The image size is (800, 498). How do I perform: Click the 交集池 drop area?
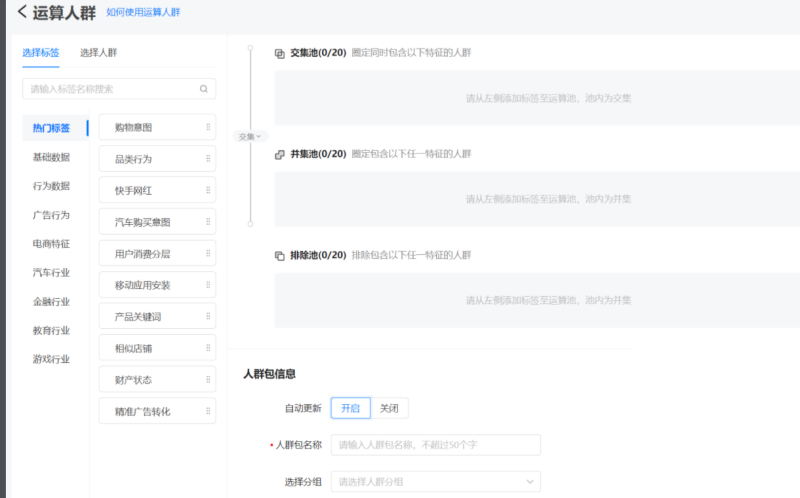[537, 98]
